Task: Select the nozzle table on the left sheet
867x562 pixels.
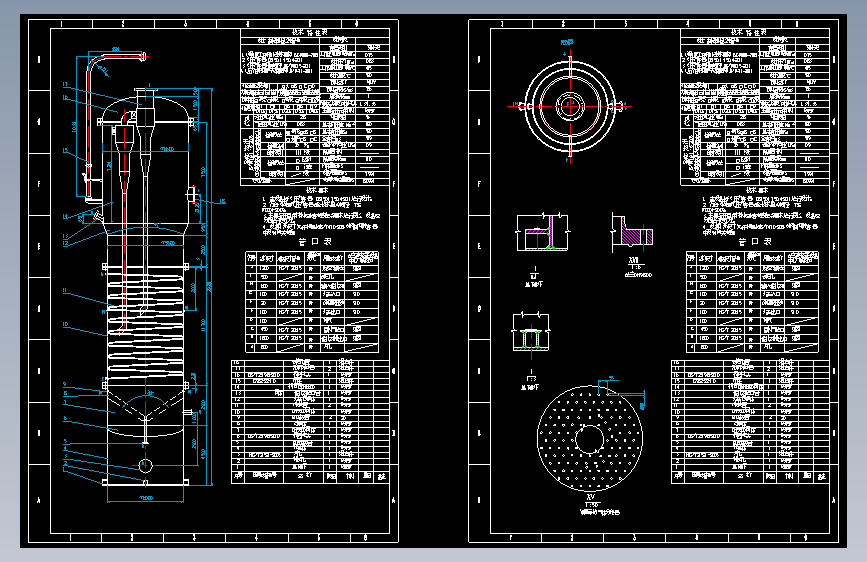Action: (312, 302)
